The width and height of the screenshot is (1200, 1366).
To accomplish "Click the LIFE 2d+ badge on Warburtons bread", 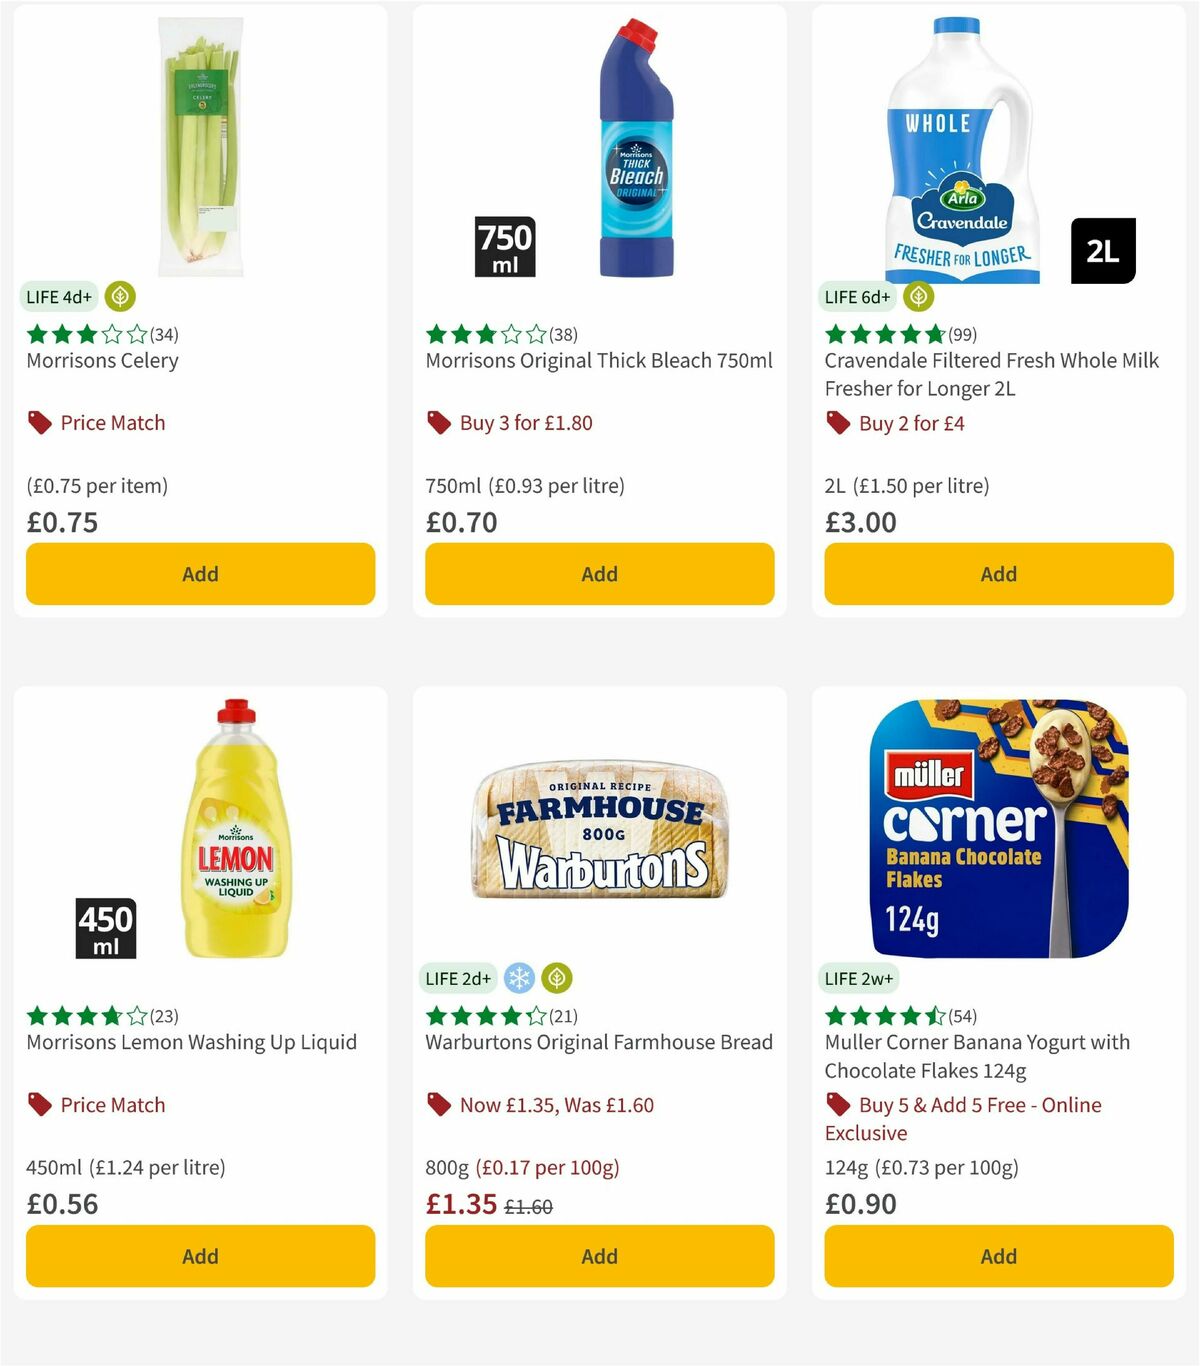I will pos(457,978).
